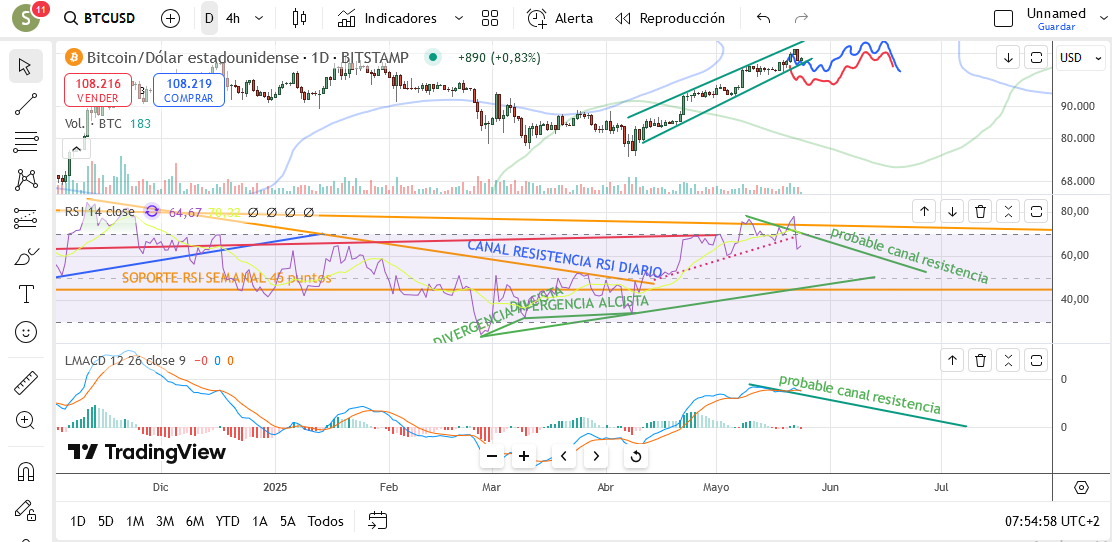This screenshot has height=542, width=1112.
Task: Create an Alerta
Action: click(x=560, y=18)
